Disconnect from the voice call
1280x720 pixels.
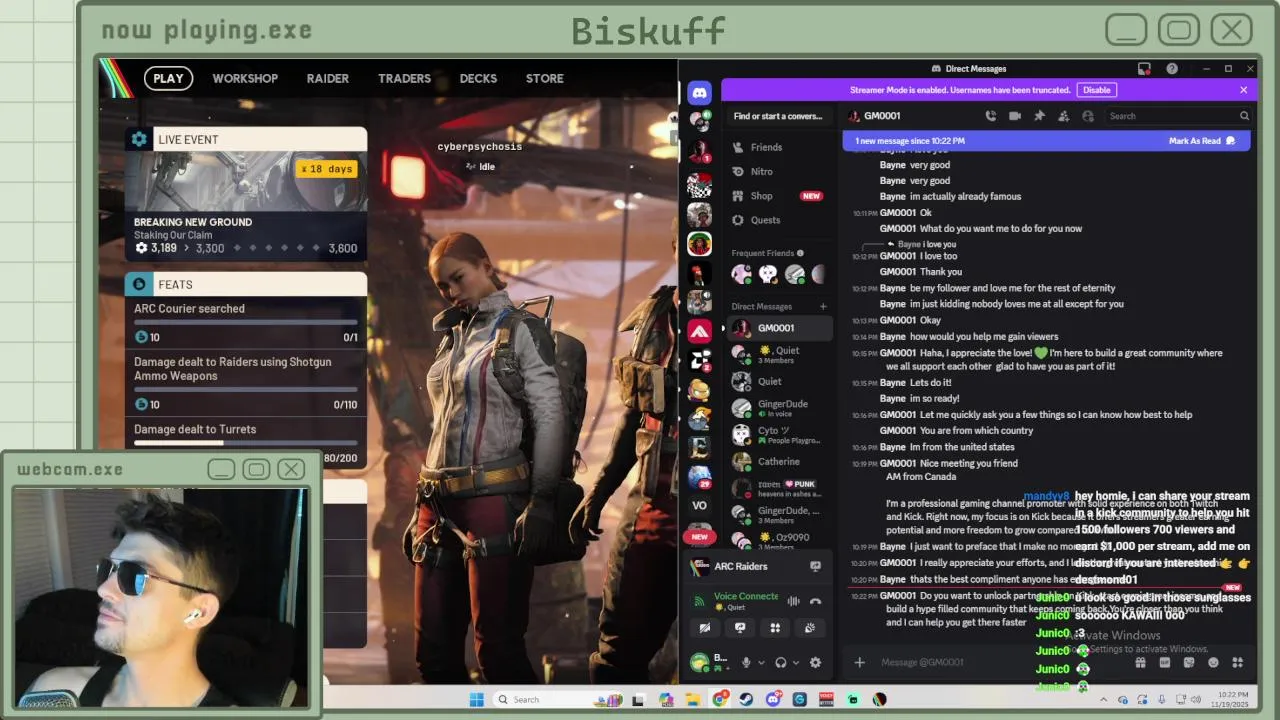point(815,601)
